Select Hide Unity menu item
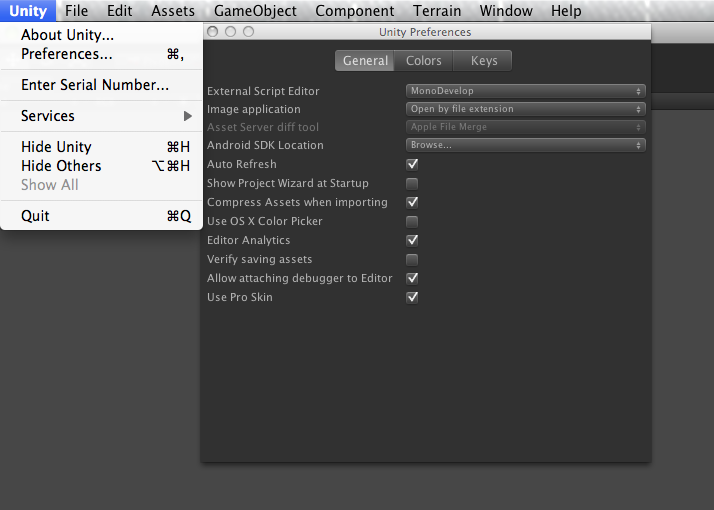Image resolution: width=714 pixels, height=510 pixels. click(102, 147)
